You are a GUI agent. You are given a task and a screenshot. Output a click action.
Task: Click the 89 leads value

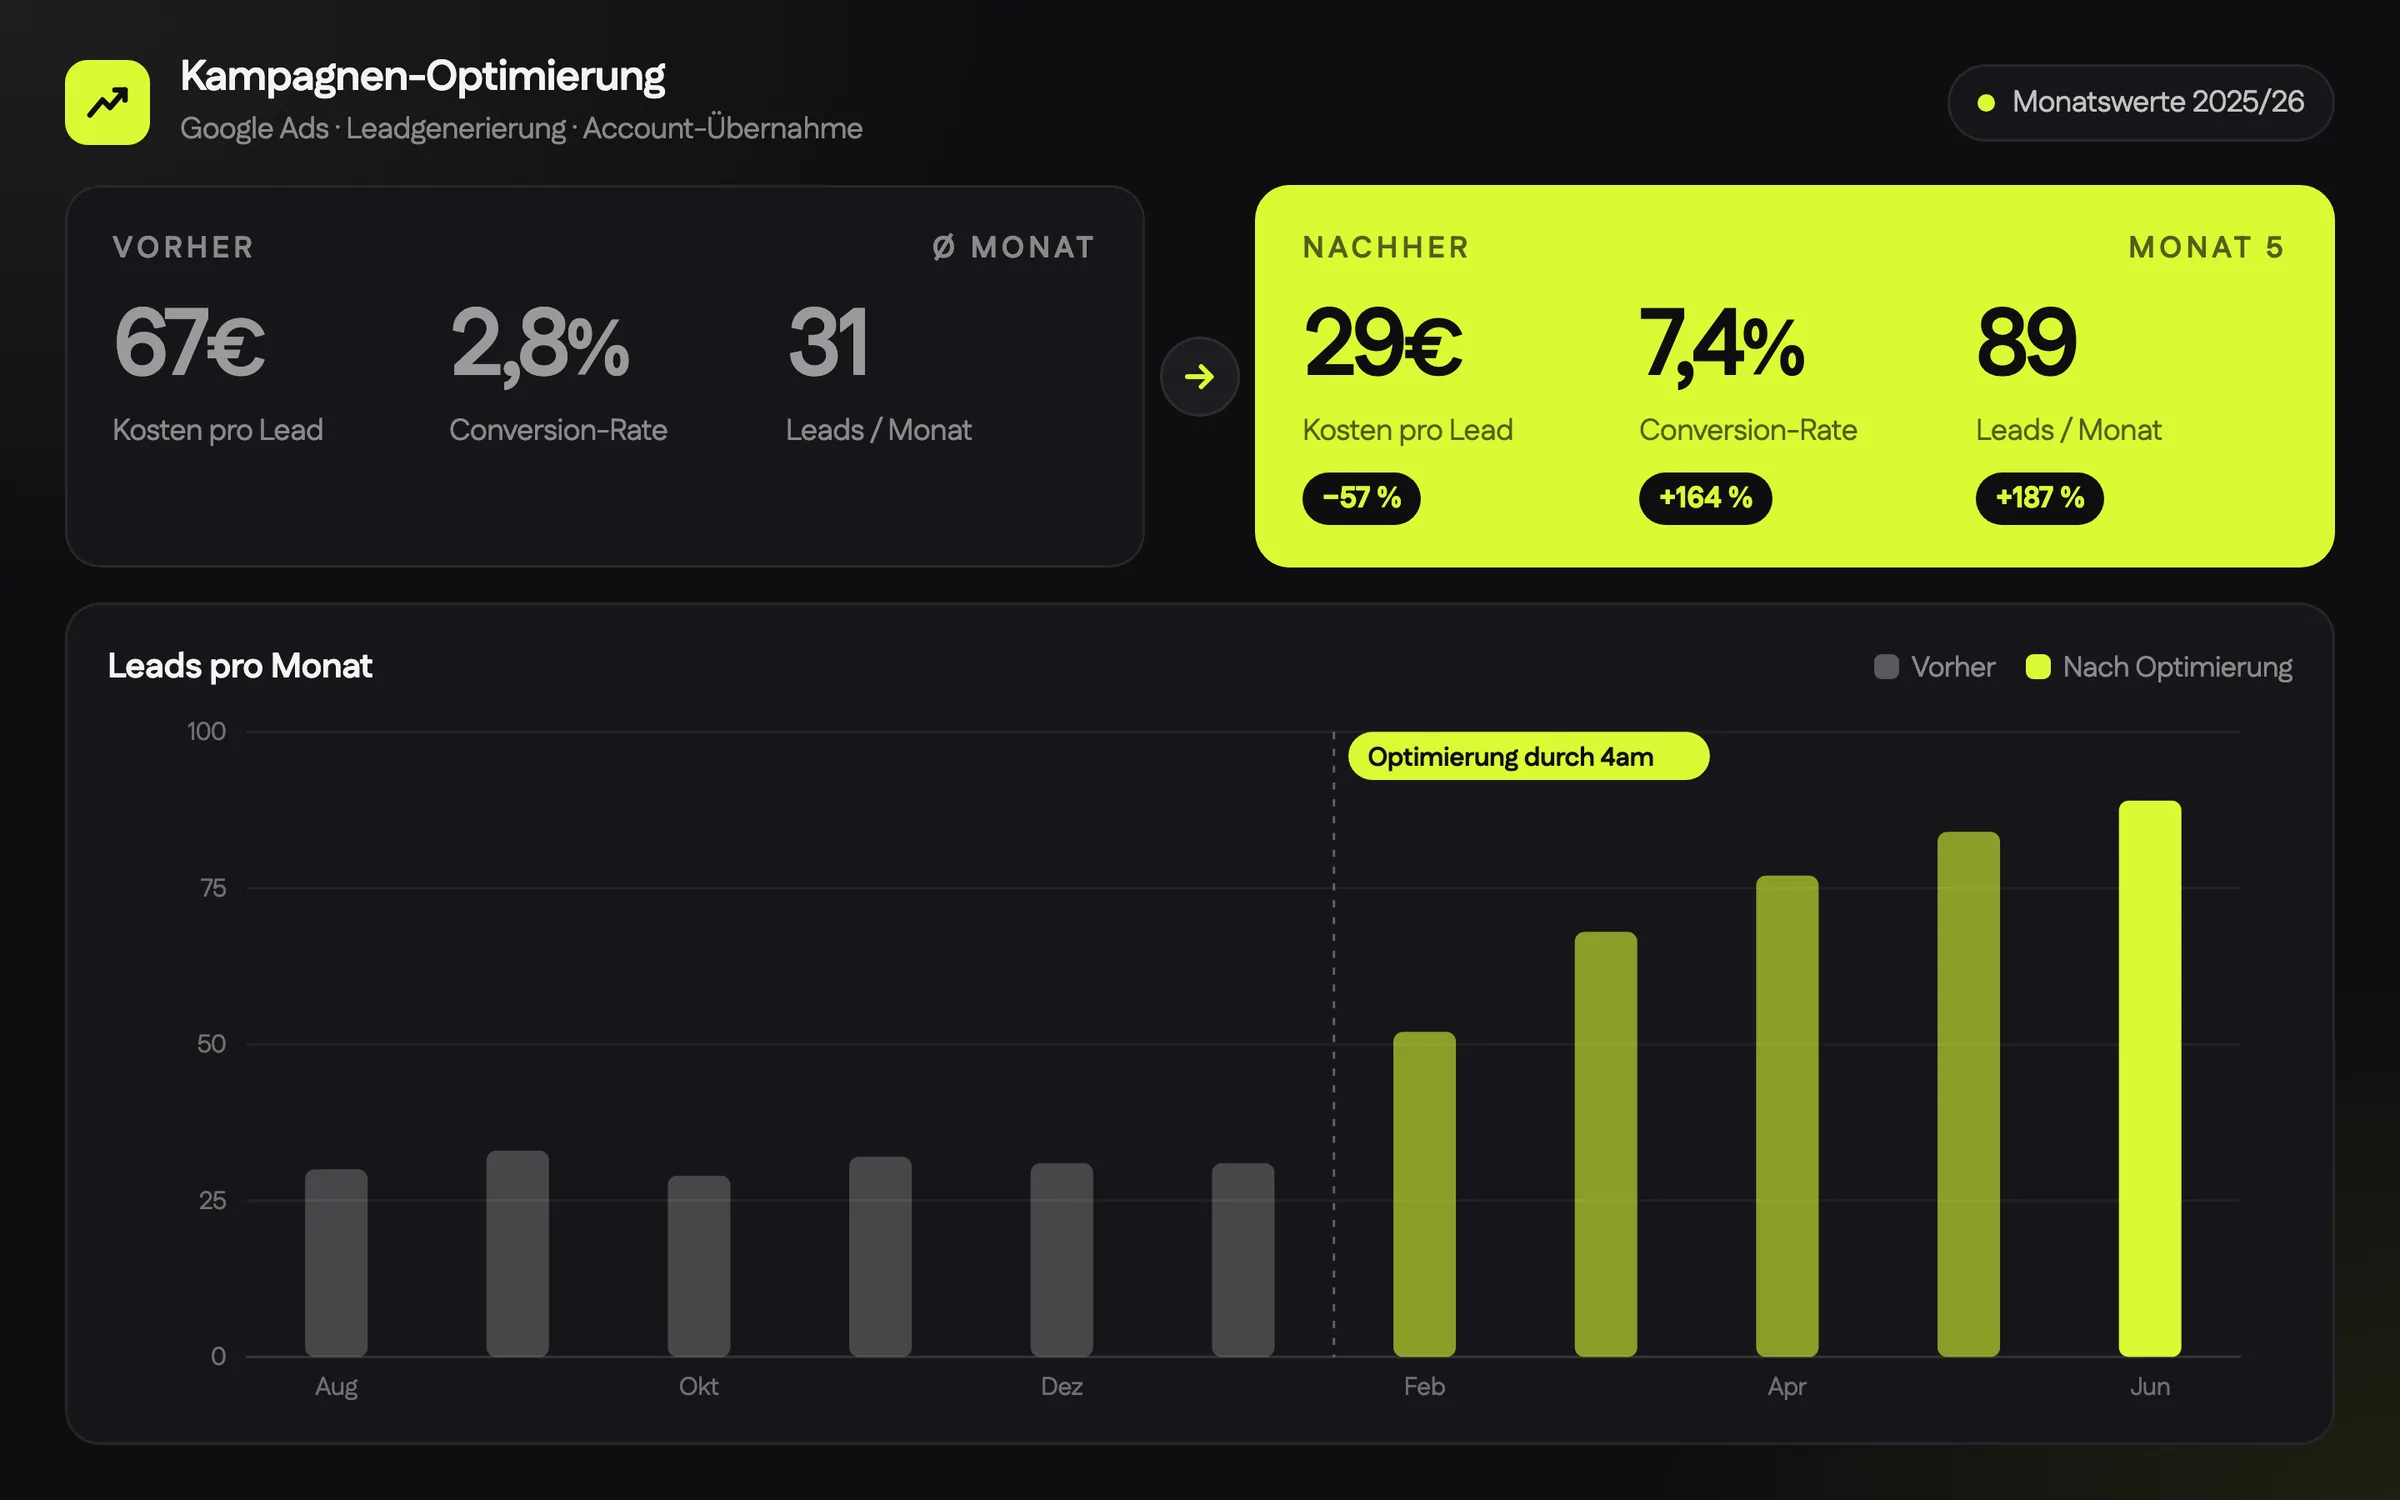point(2027,343)
